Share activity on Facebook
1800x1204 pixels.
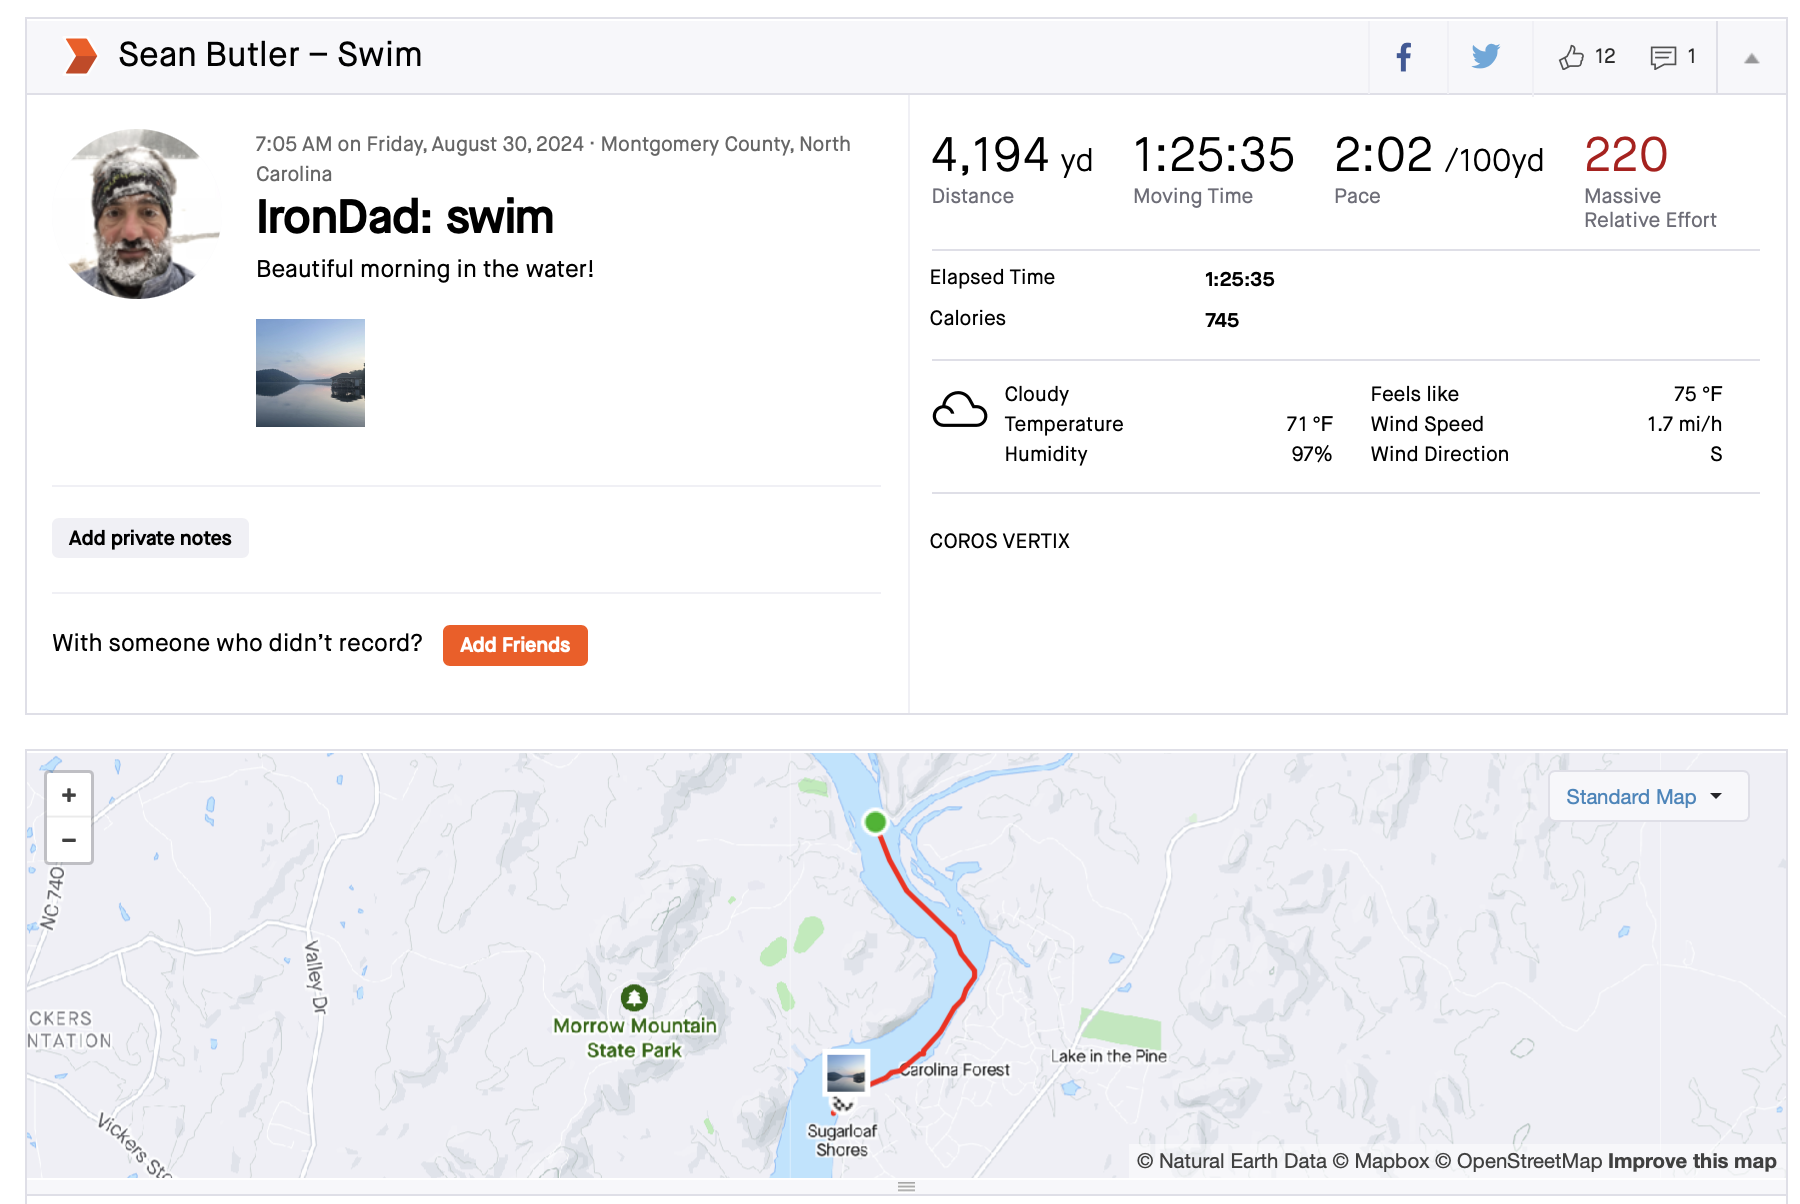1404,57
